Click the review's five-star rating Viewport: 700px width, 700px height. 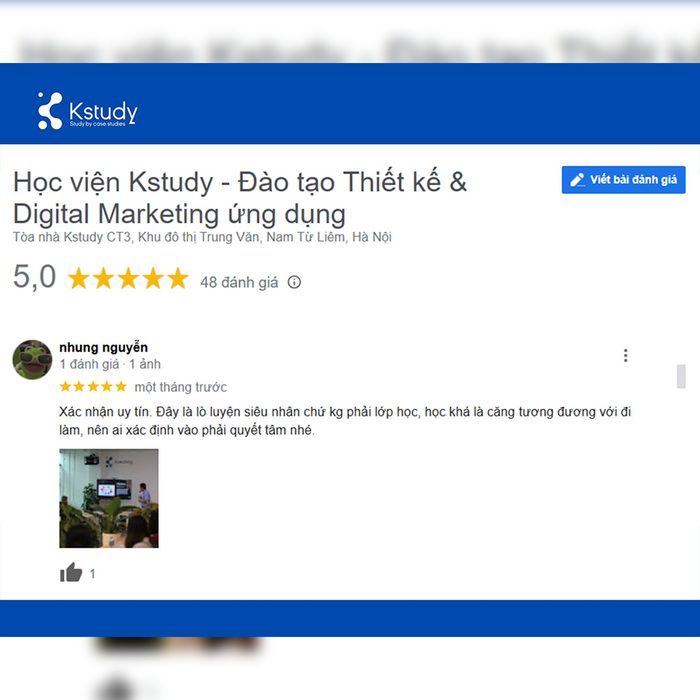(93, 386)
